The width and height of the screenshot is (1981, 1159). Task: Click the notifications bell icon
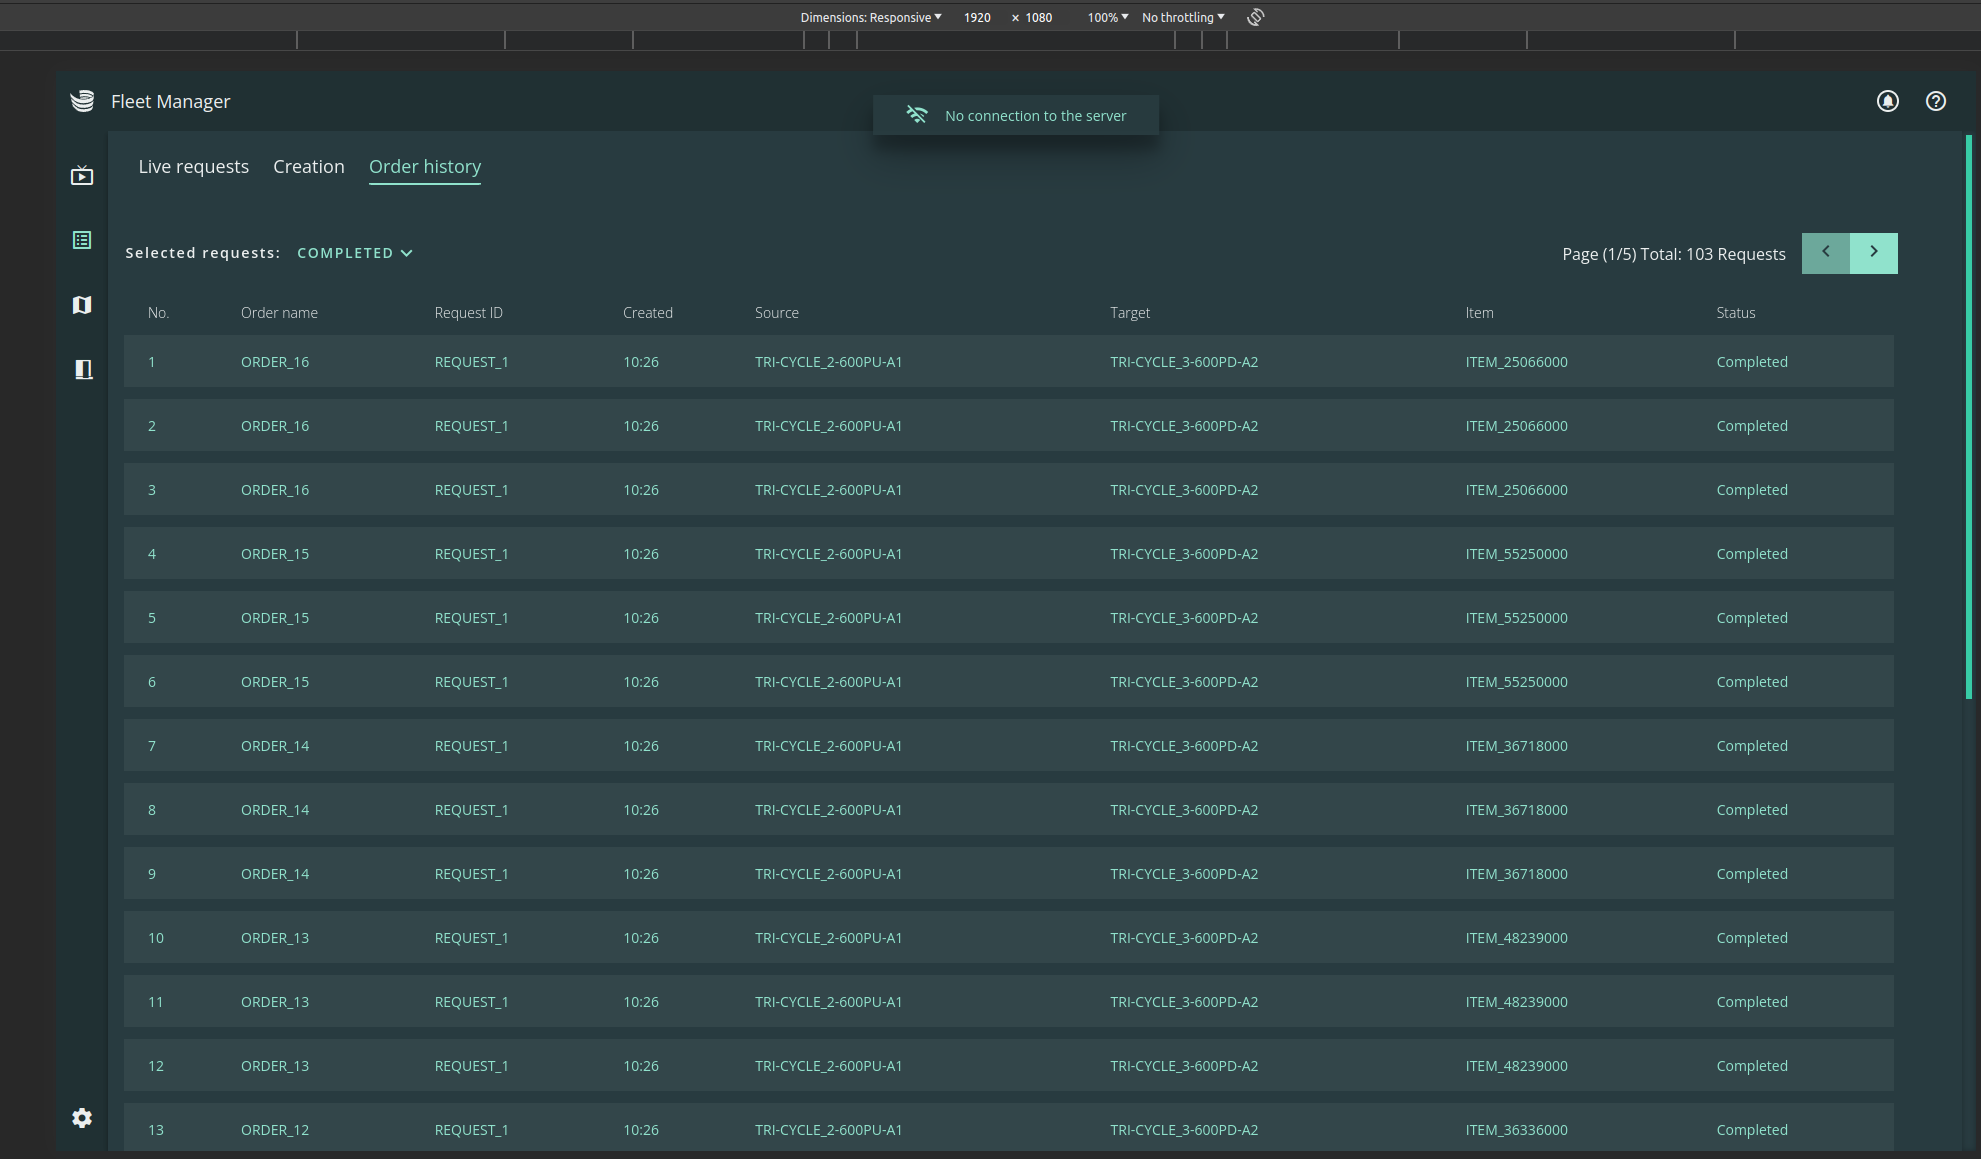click(1887, 101)
